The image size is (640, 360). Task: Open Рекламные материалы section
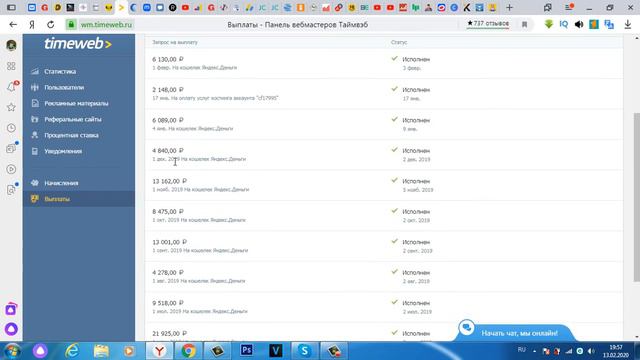(x=76, y=103)
